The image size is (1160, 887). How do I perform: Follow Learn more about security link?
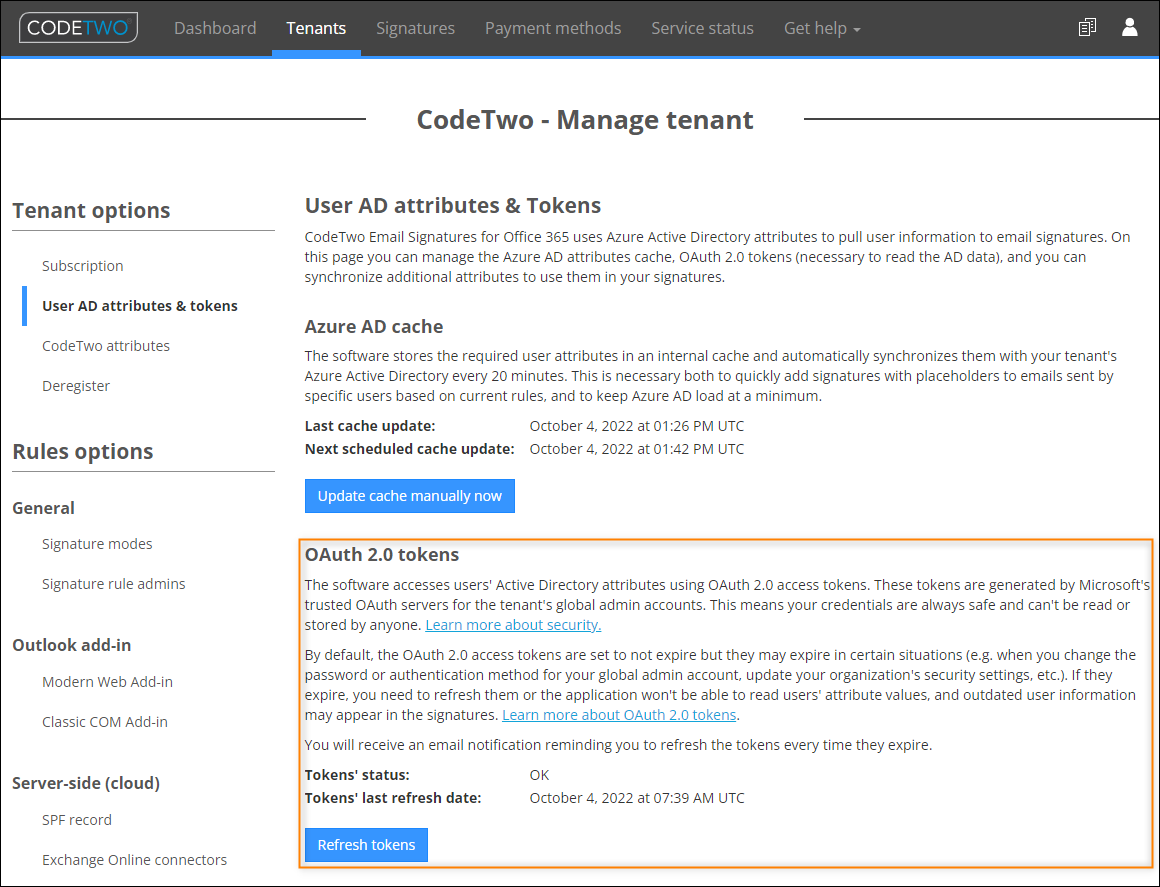click(513, 625)
